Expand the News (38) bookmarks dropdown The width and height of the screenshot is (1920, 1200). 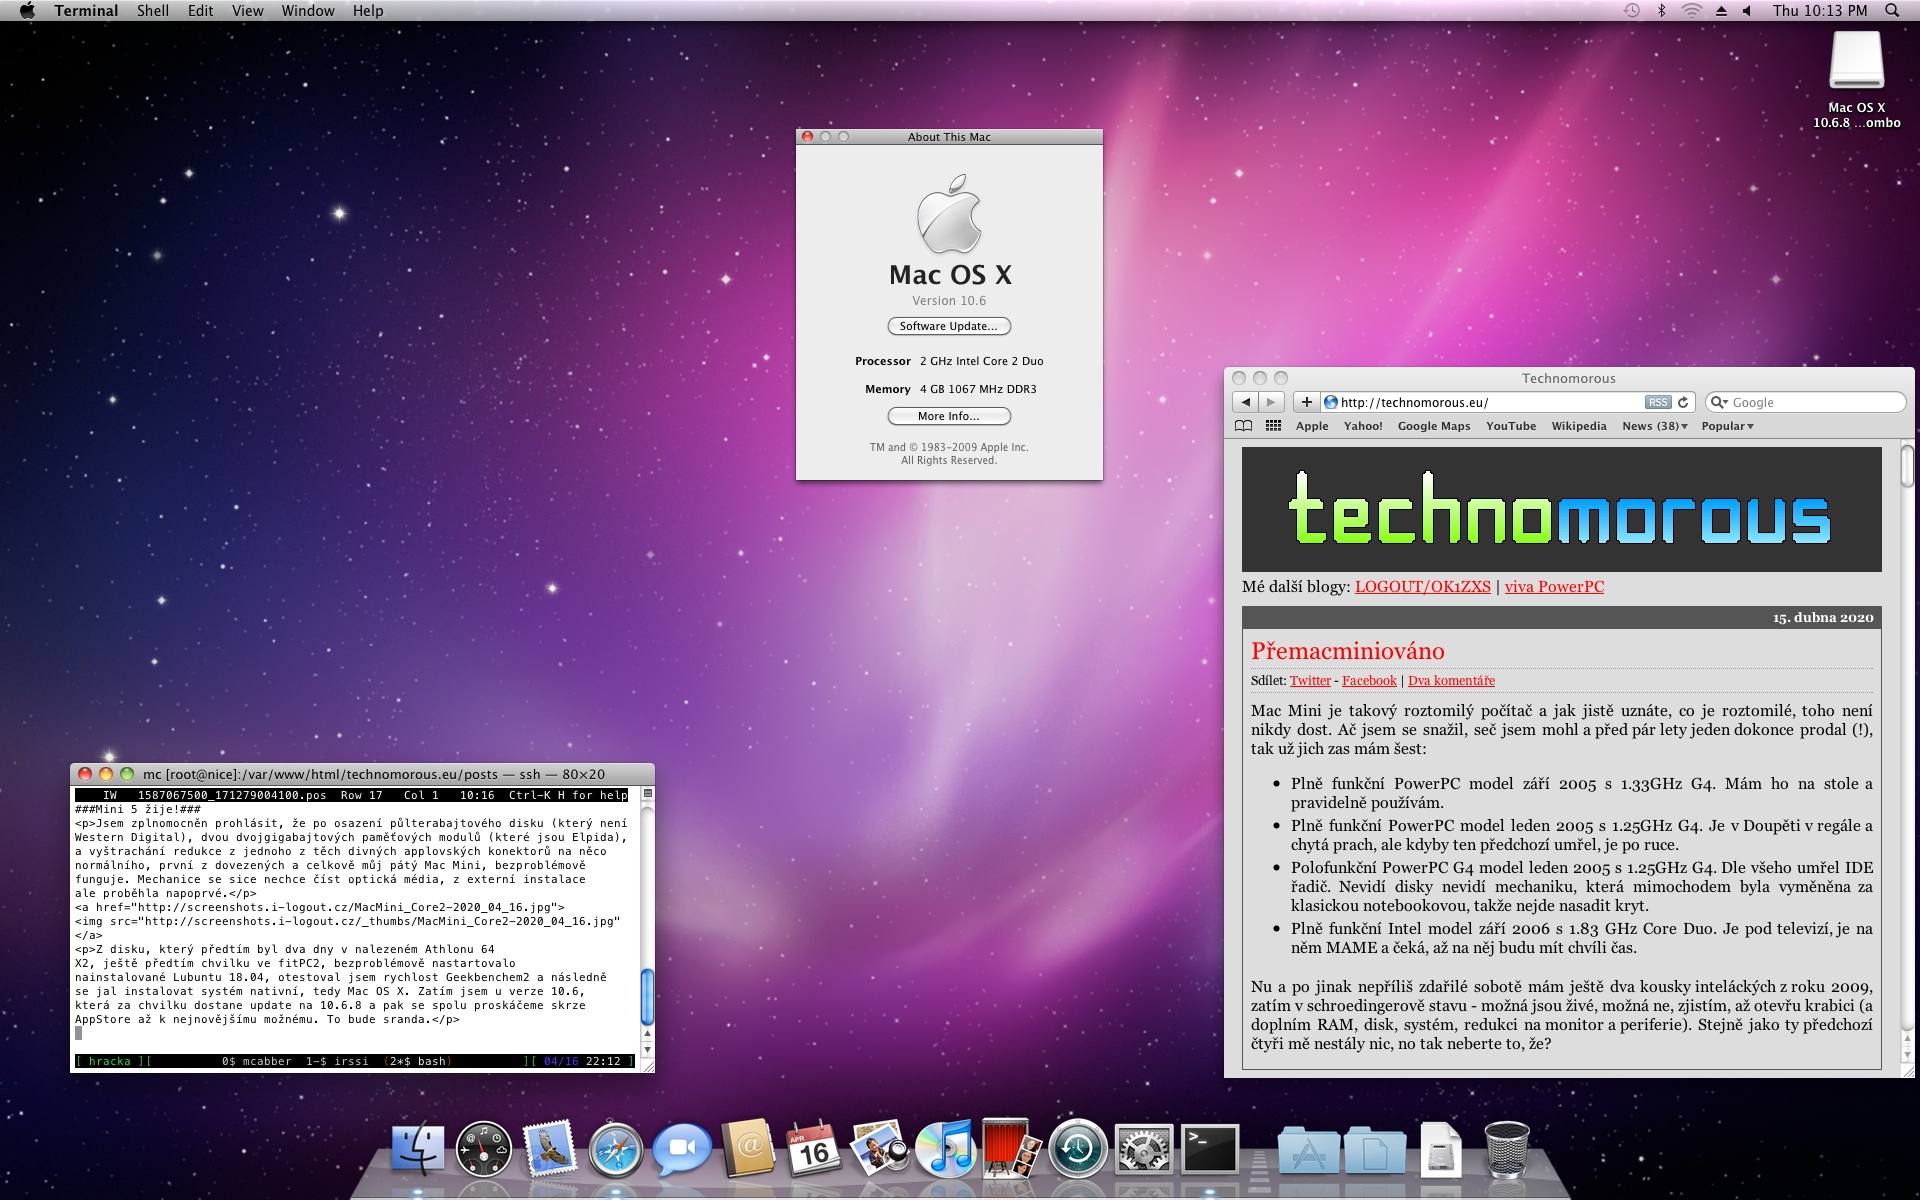(x=1654, y=426)
